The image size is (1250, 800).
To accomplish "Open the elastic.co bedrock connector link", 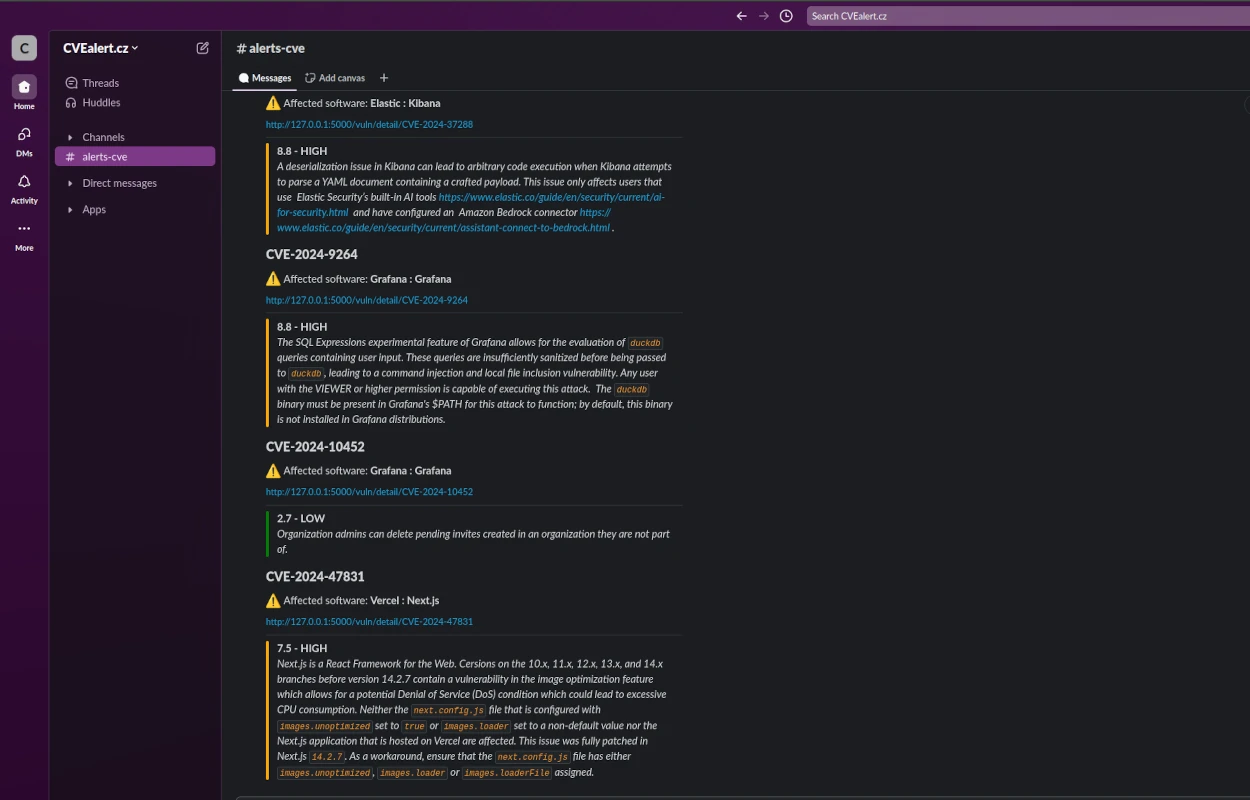I will [x=444, y=227].
